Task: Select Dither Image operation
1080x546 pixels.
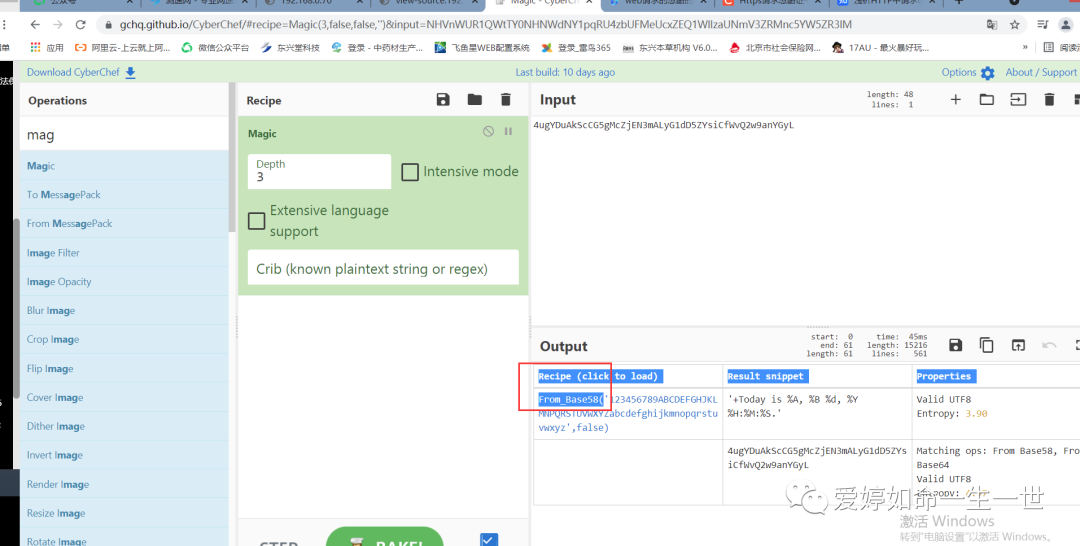Action: [x=124, y=426]
